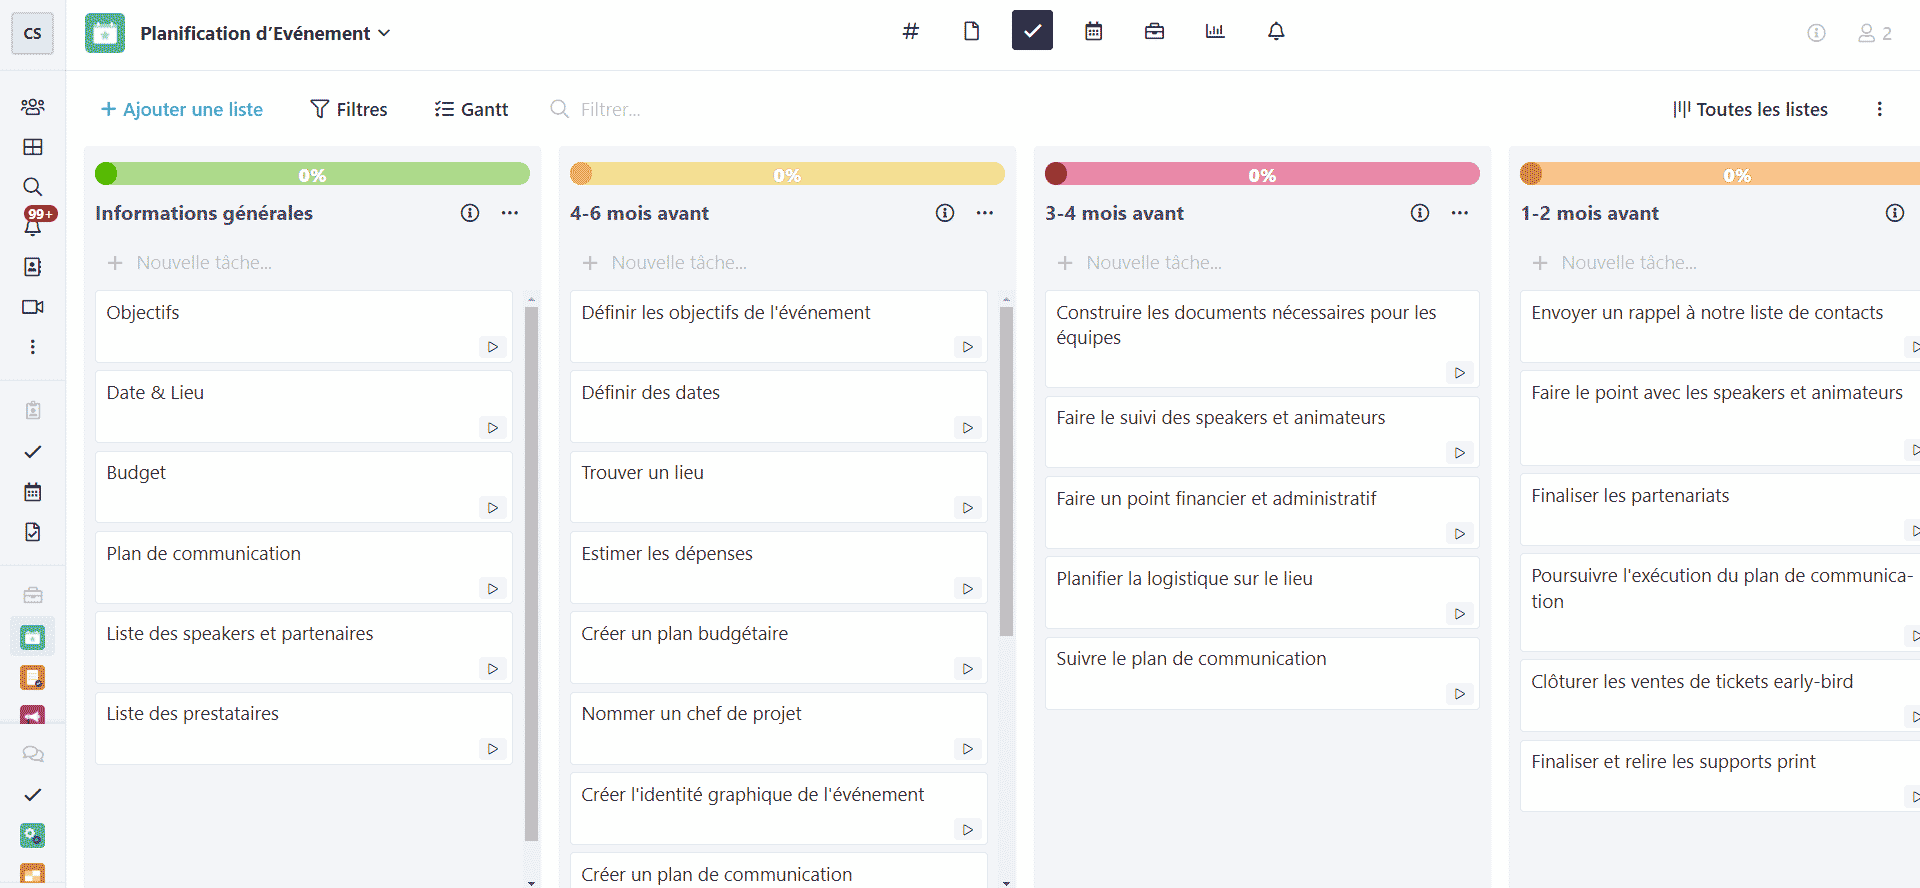Click the green Informations générales progress bar

(x=312, y=174)
